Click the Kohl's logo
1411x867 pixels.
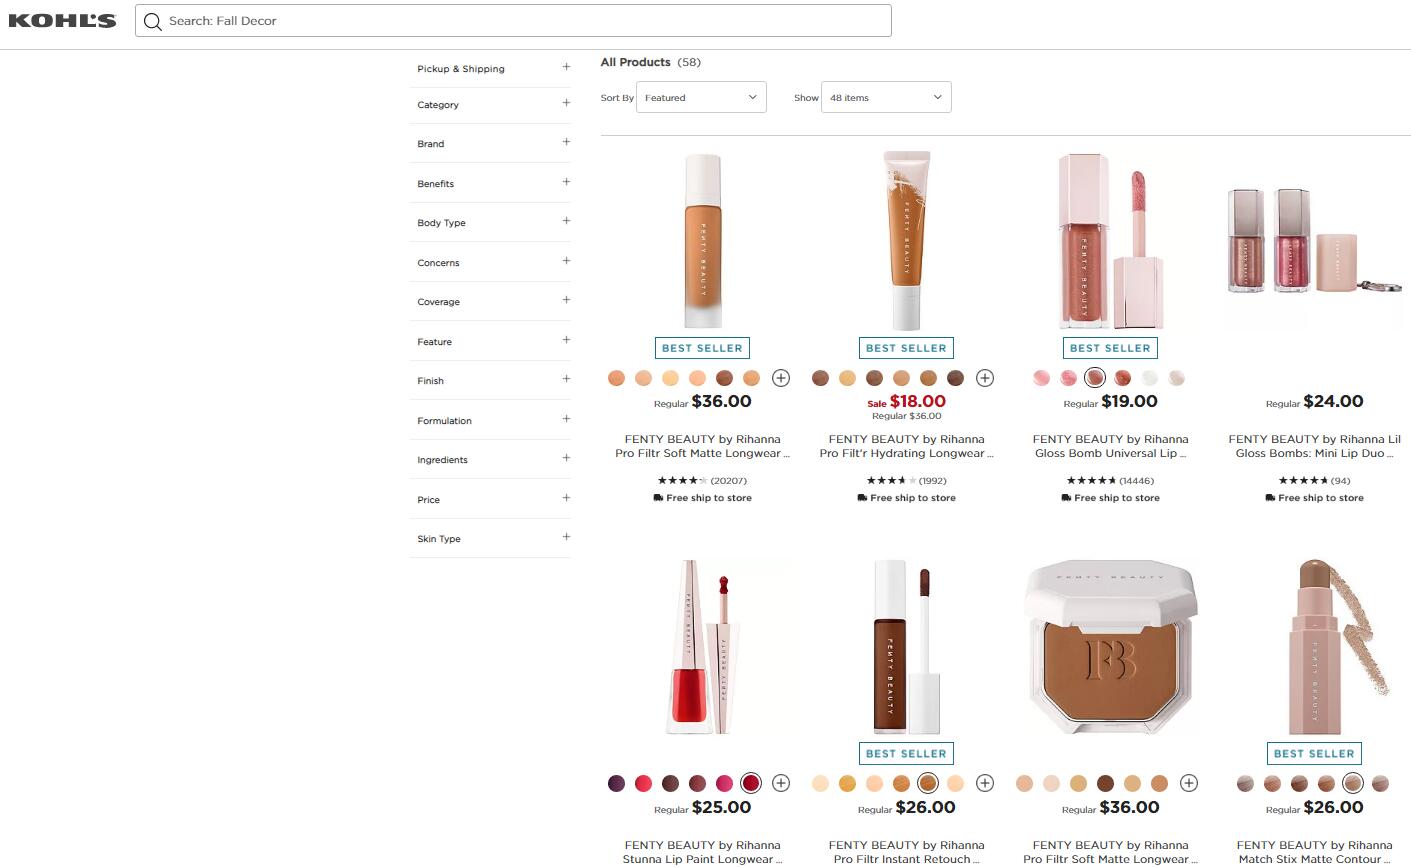coord(62,20)
